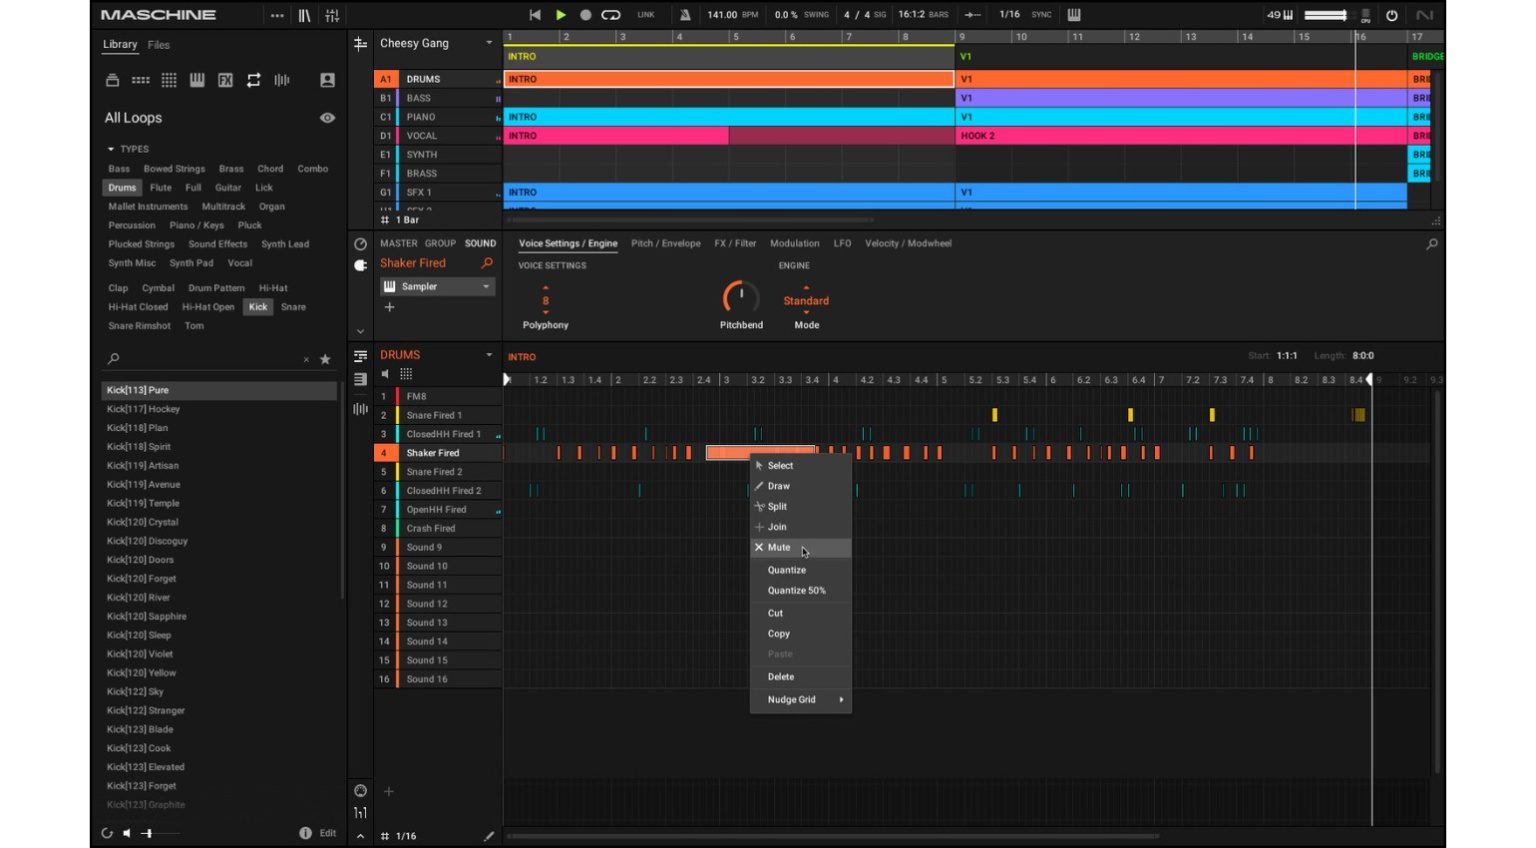Switch to the MASTER section

399,242
